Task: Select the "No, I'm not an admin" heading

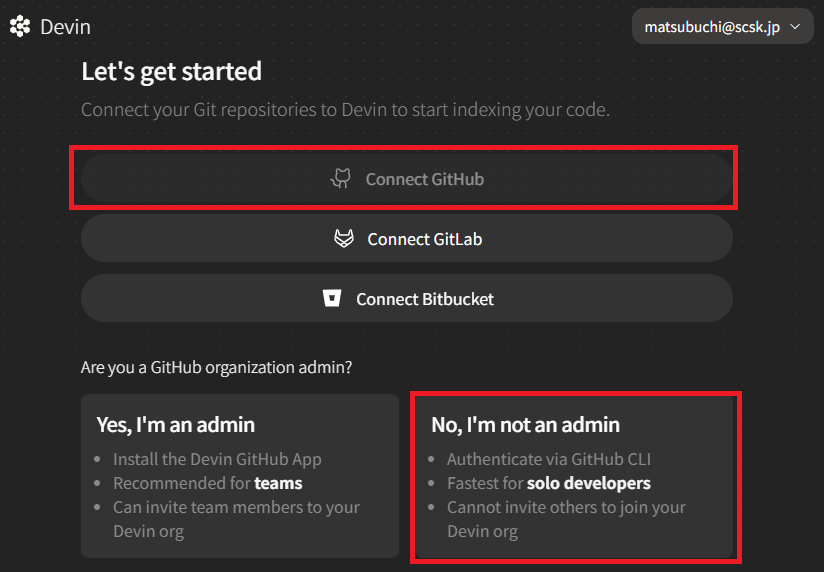Action: [525, 424]
